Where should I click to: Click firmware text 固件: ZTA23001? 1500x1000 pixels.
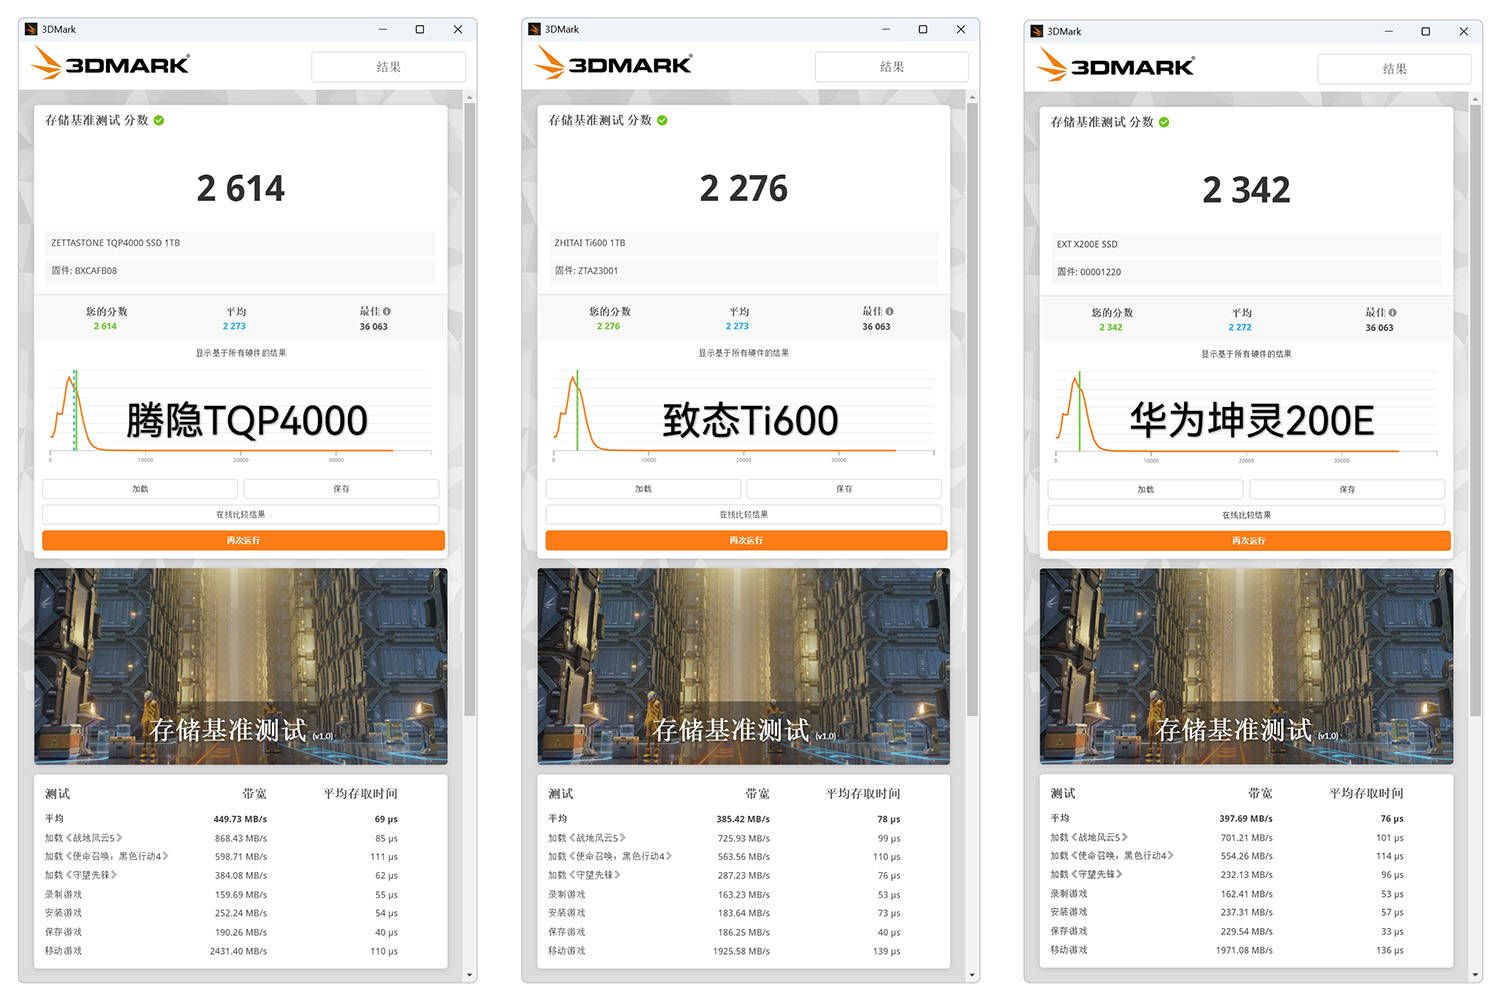(x=586, y=271)
